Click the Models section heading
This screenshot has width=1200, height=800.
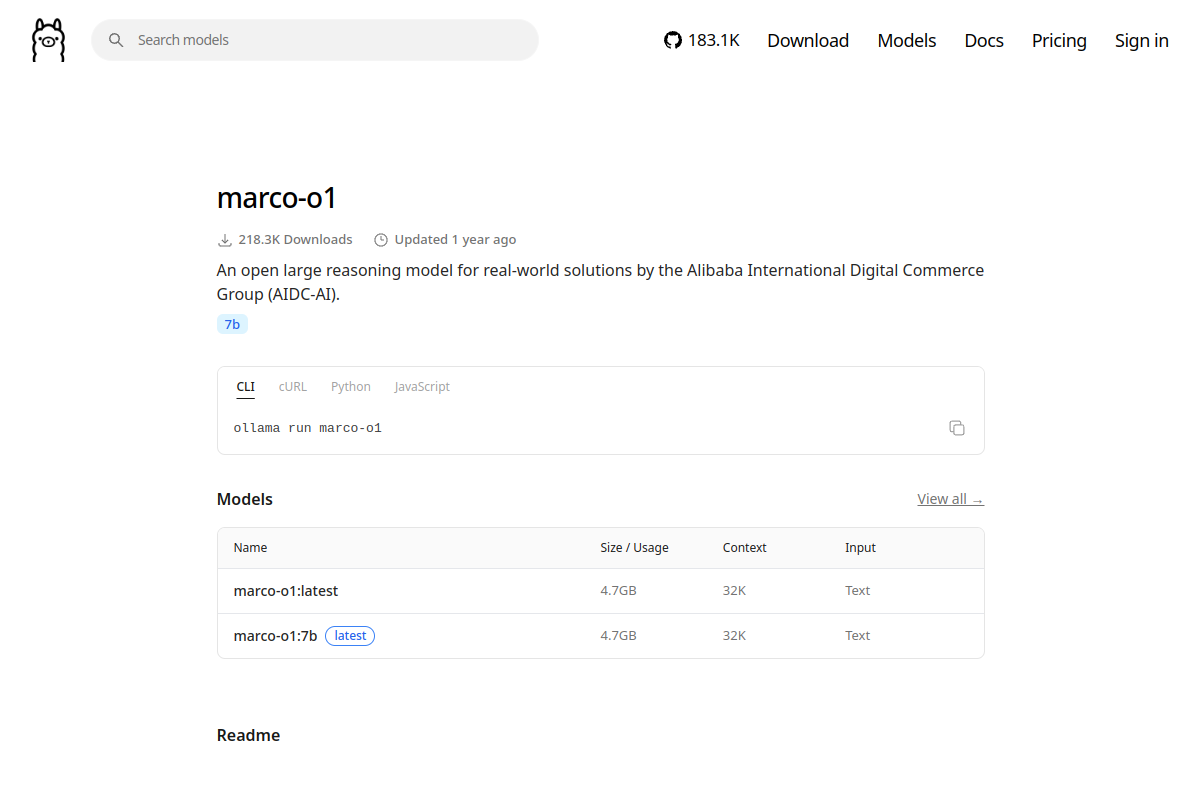245,499
